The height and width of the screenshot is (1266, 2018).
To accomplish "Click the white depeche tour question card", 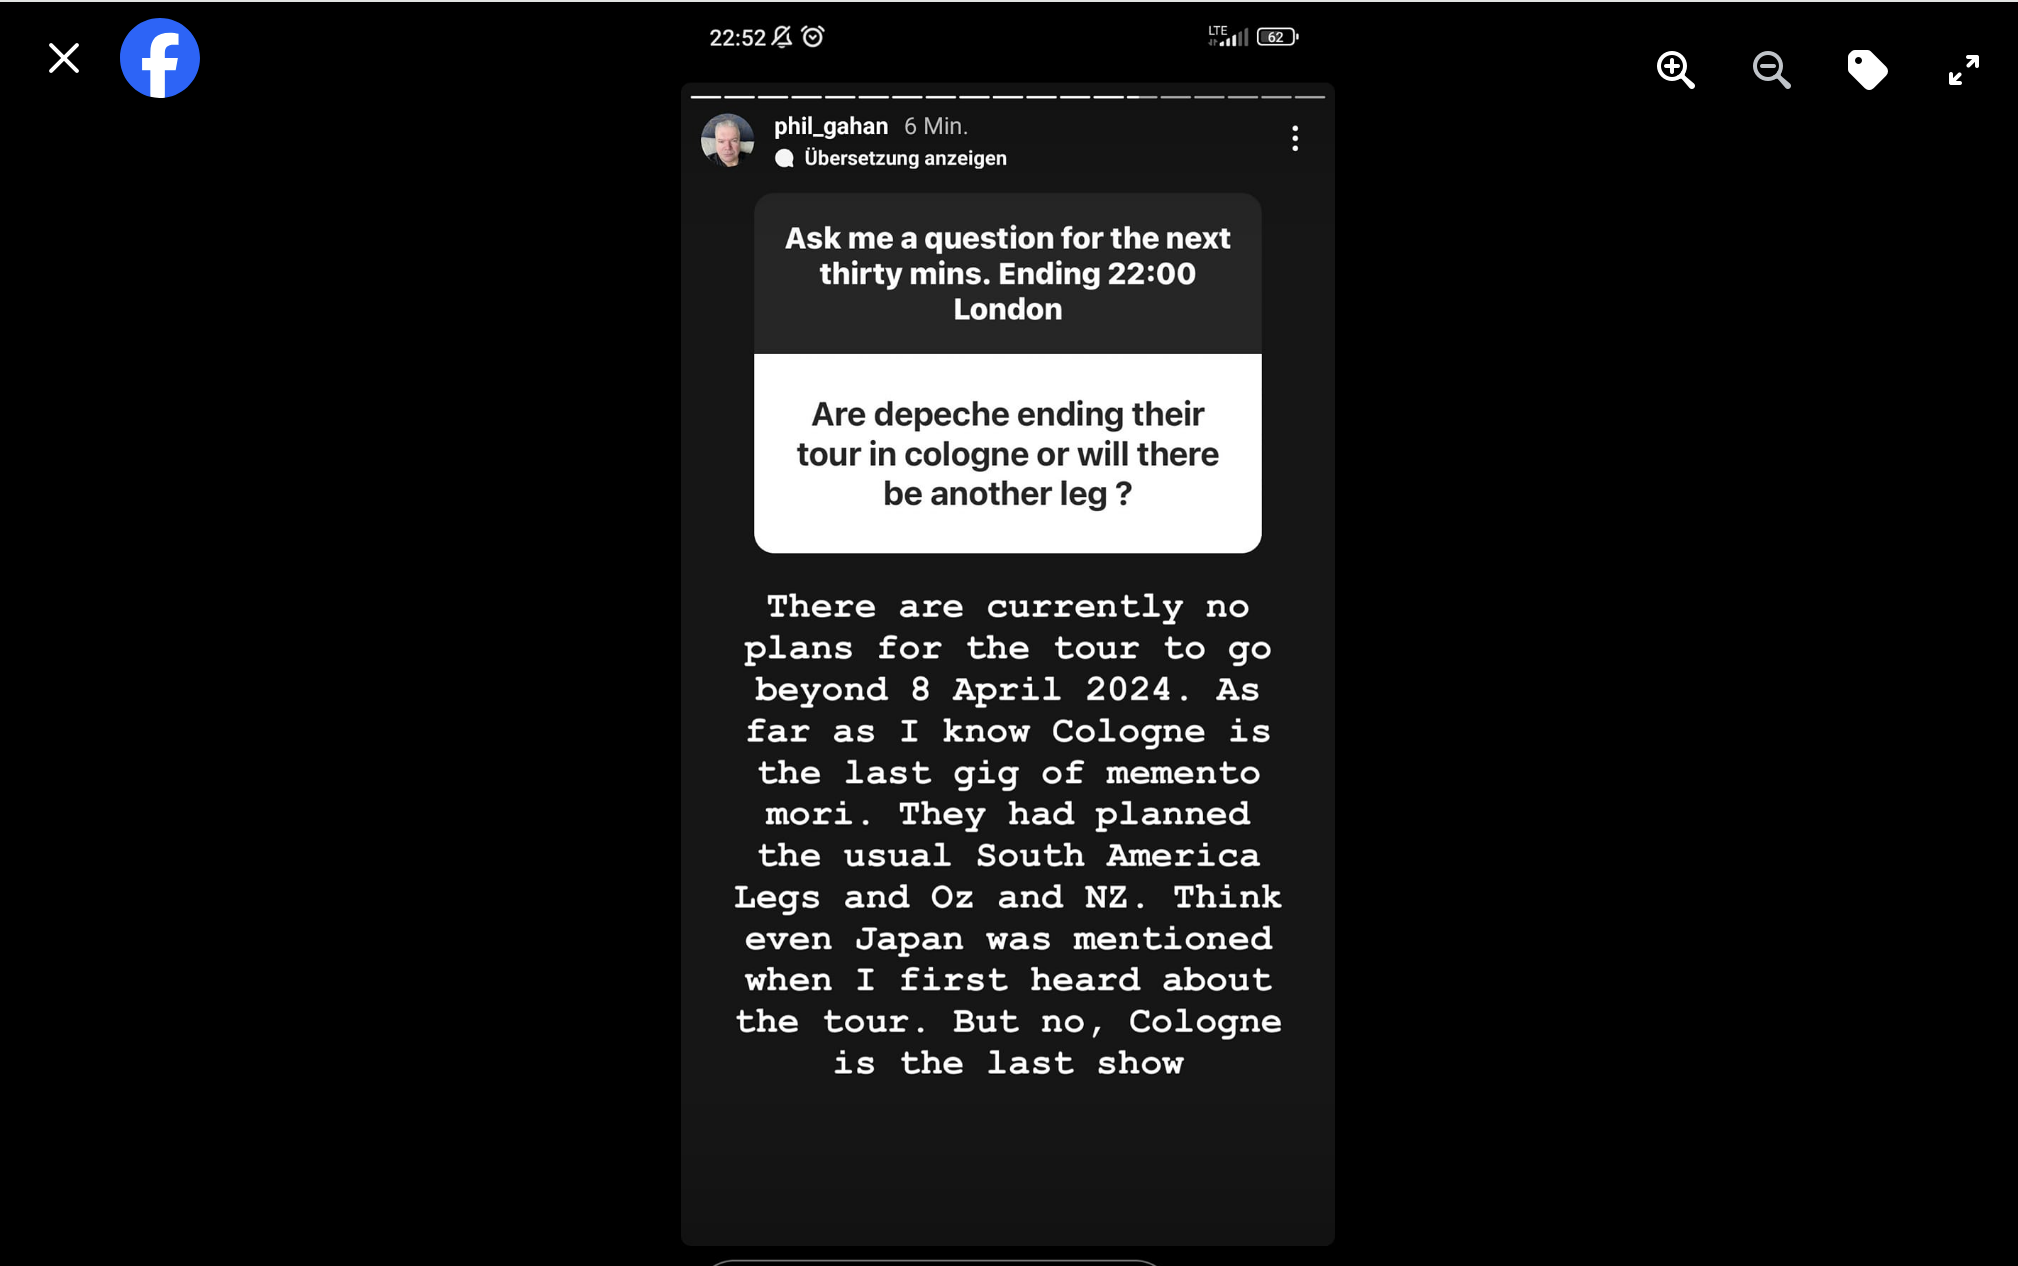I will pos(1007,453).
